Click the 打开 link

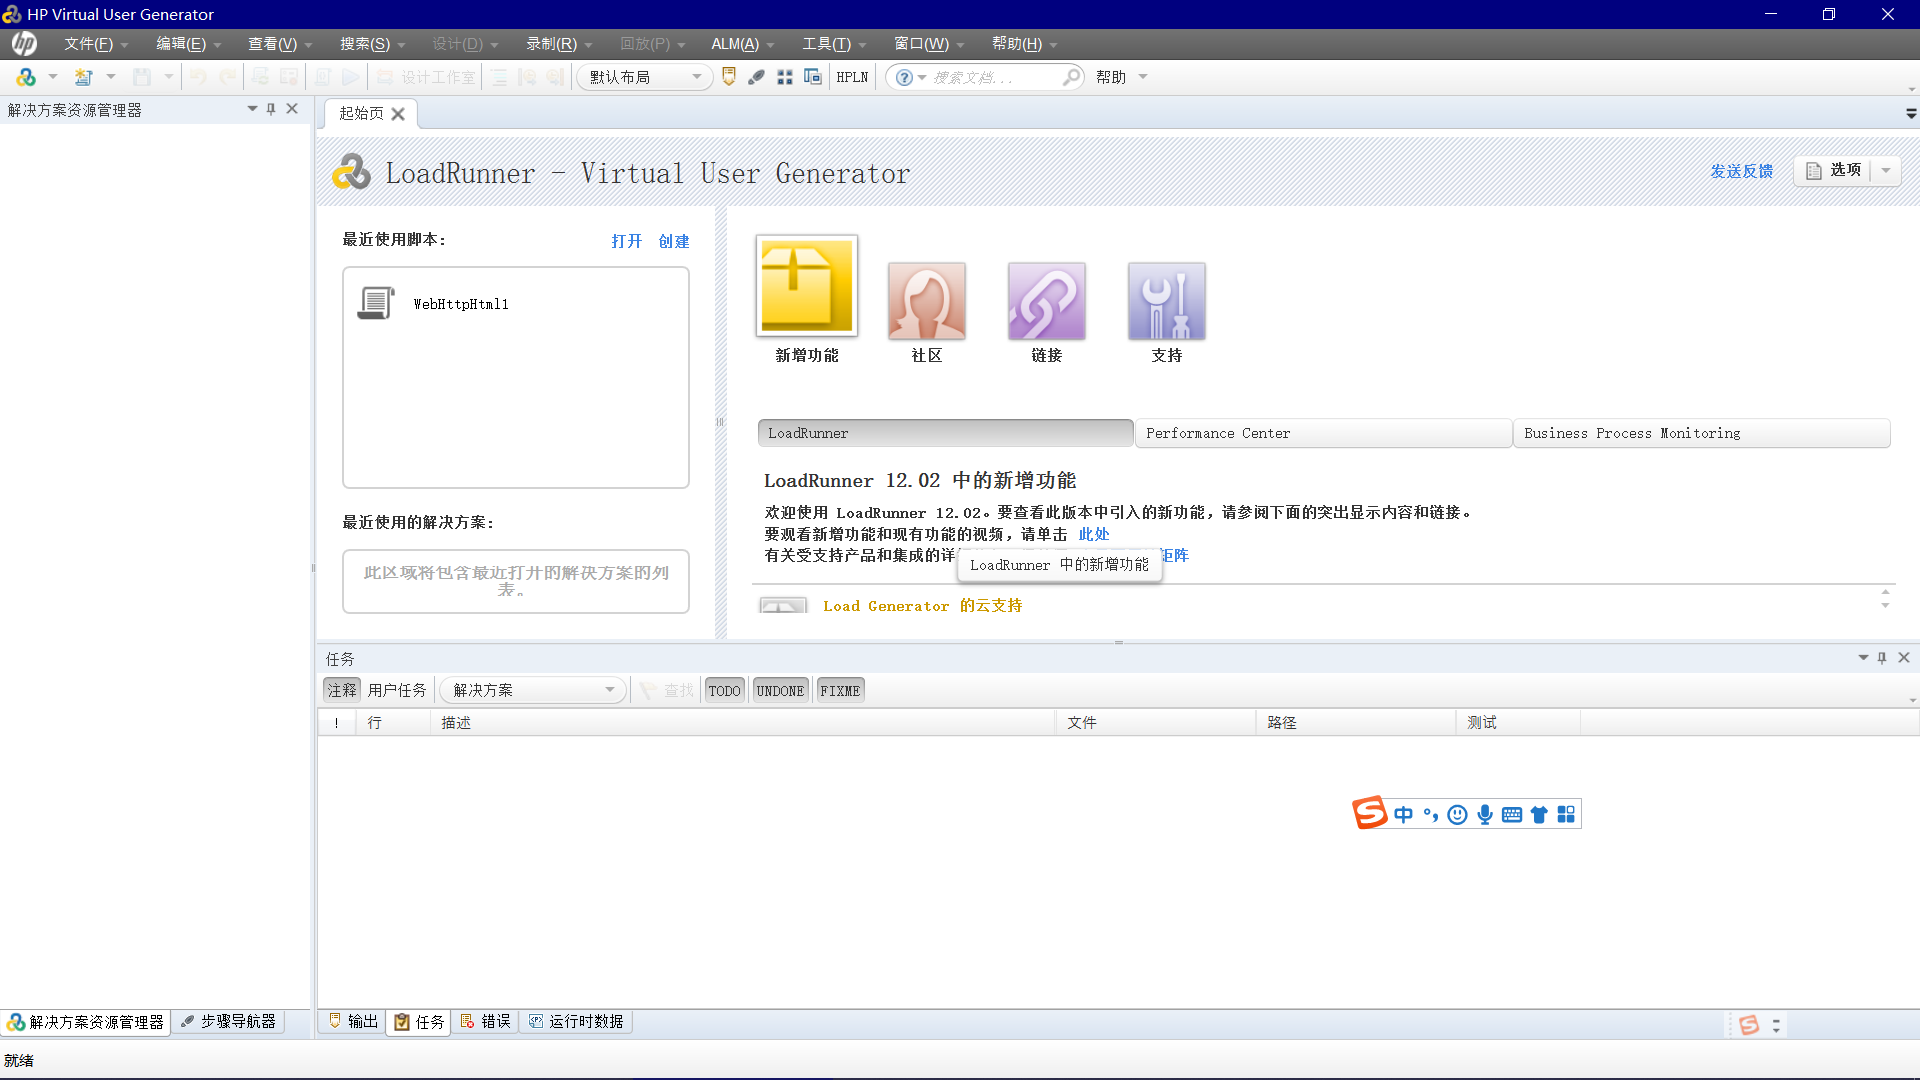627,241
